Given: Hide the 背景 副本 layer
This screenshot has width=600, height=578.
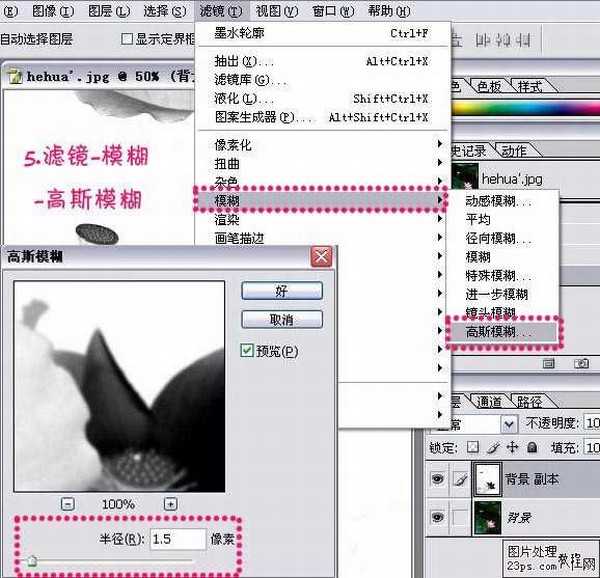Looking at the screenshot, I should pos(437,479).
